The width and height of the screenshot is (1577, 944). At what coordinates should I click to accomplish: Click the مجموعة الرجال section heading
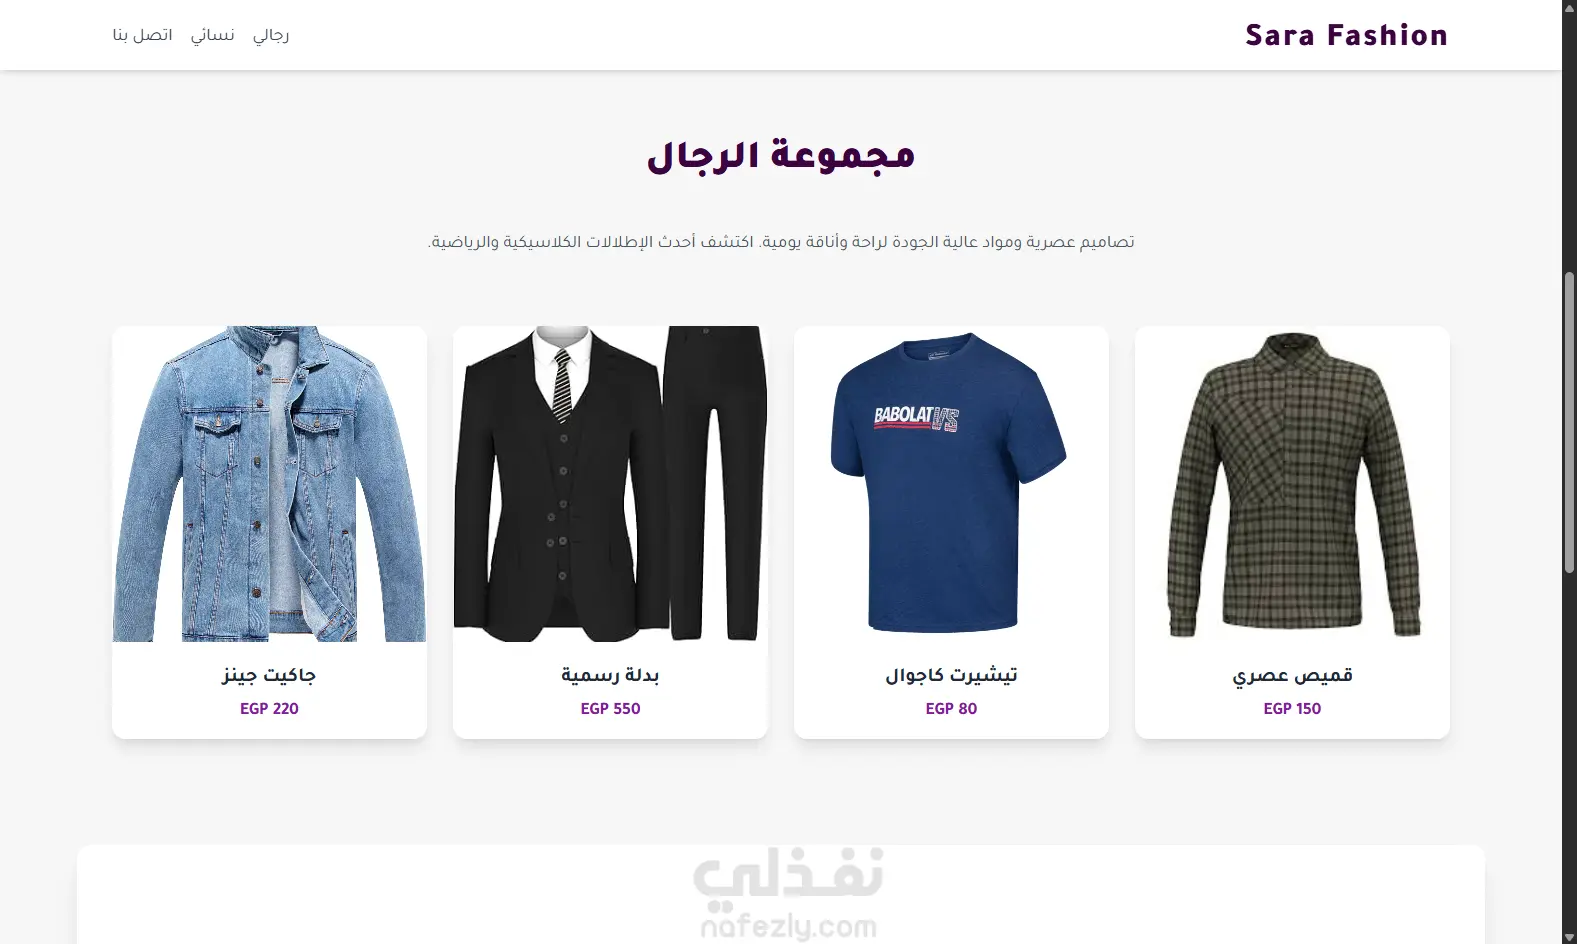(781, 156)
